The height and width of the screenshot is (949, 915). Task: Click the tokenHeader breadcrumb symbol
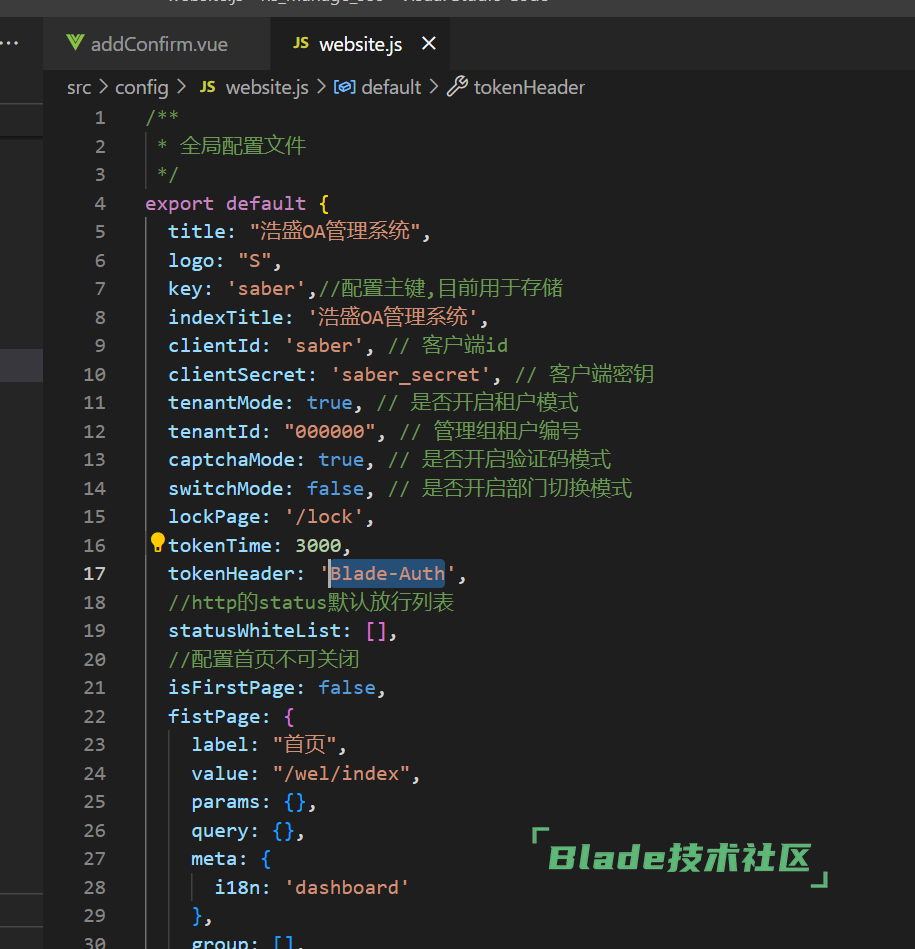pos(529,88)
